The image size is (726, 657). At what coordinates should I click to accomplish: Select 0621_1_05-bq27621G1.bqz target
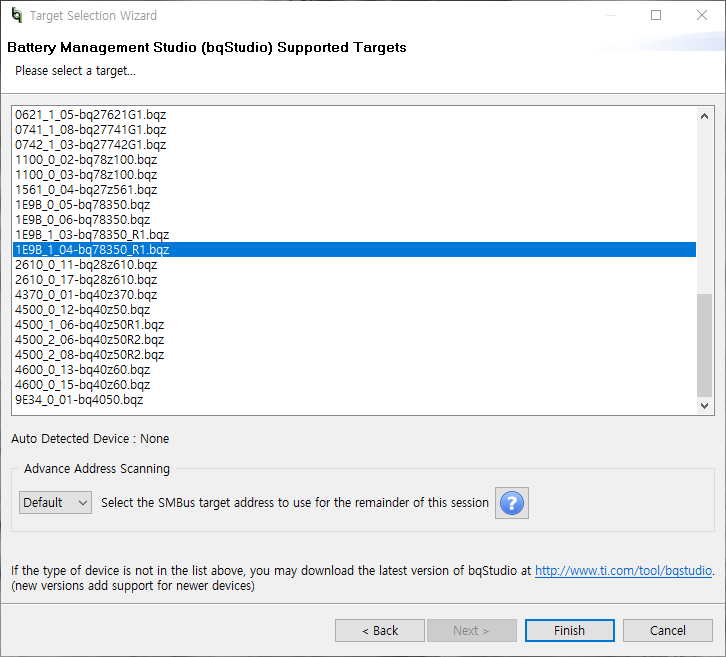354,114
